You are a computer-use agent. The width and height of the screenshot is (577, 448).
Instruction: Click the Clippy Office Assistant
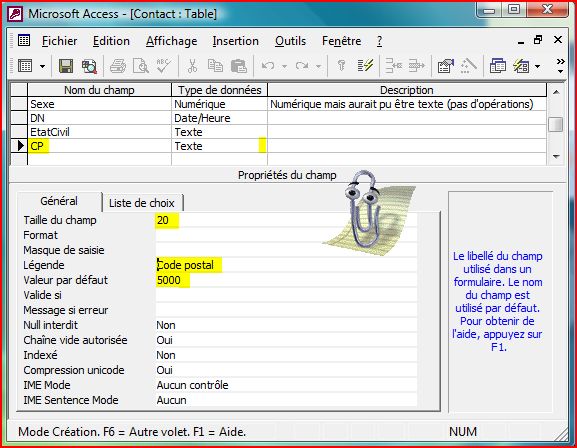[368, 214]
